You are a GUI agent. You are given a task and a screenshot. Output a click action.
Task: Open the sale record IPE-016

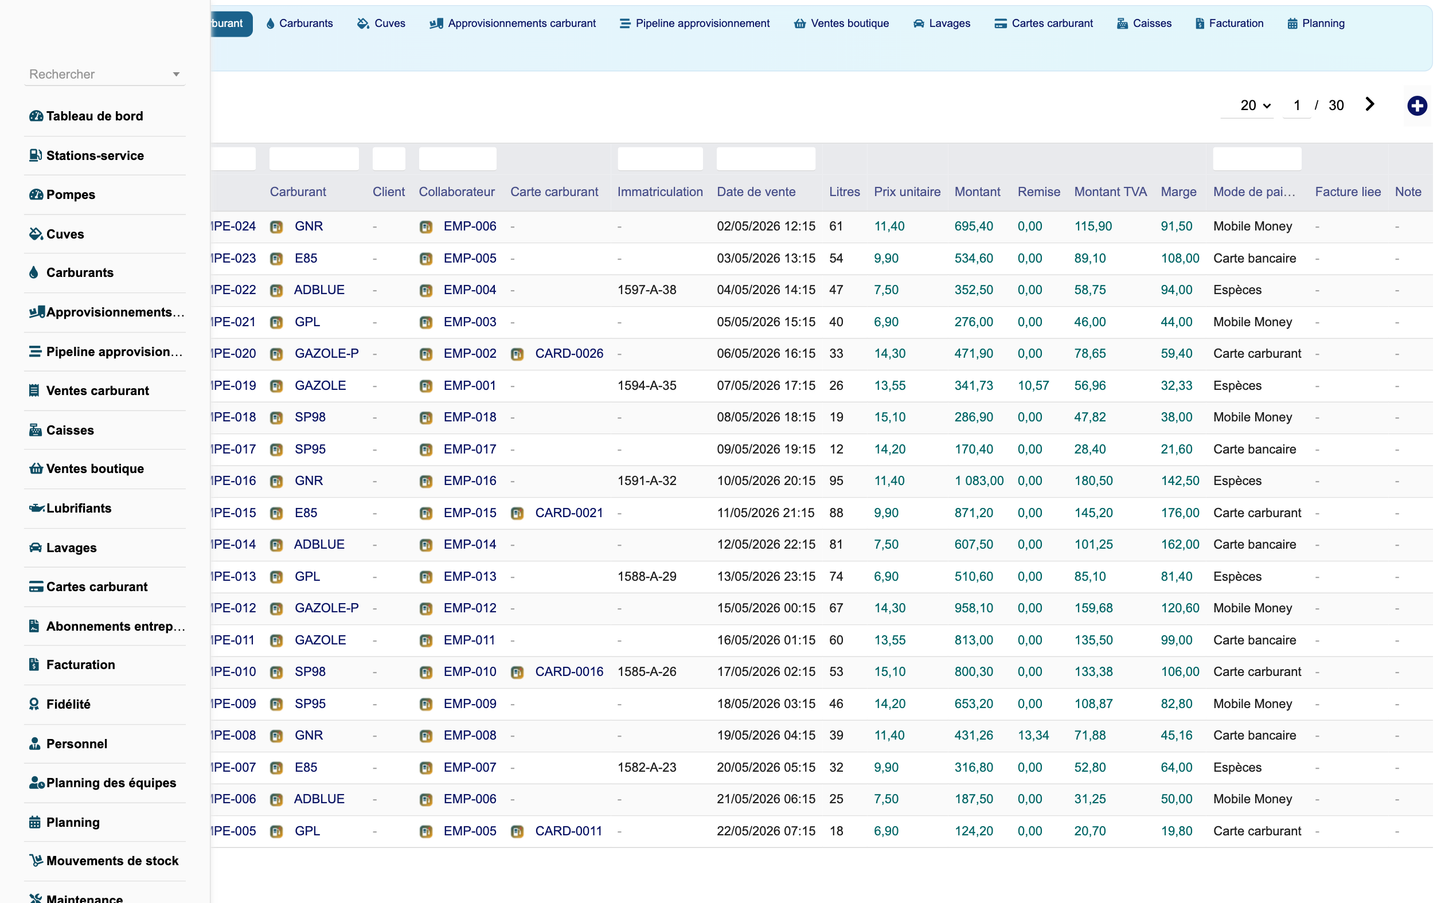234,481
